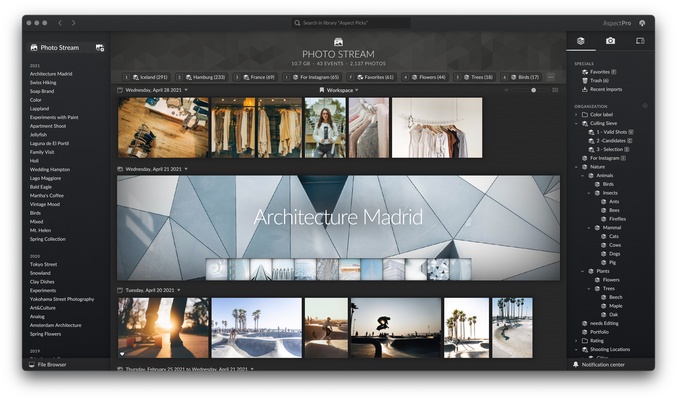677x400 pixels.
Task: Expand the Color label folder
Action: [576, 115]
